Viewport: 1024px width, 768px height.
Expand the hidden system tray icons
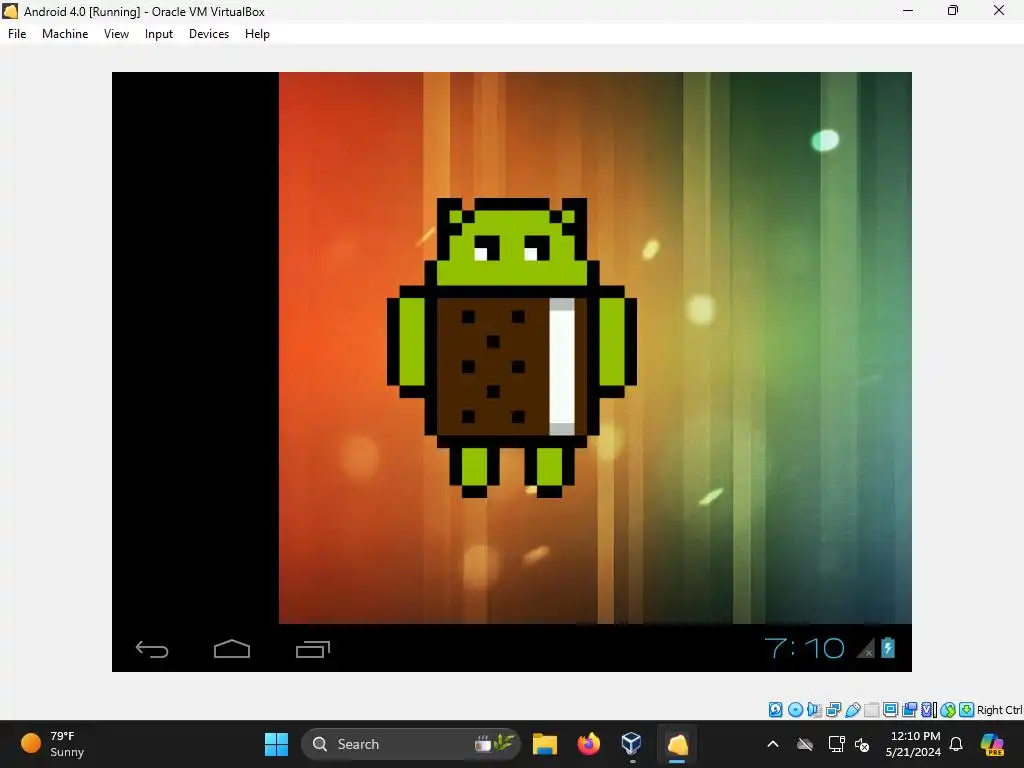pyautogui.click(x=773, y=744)
